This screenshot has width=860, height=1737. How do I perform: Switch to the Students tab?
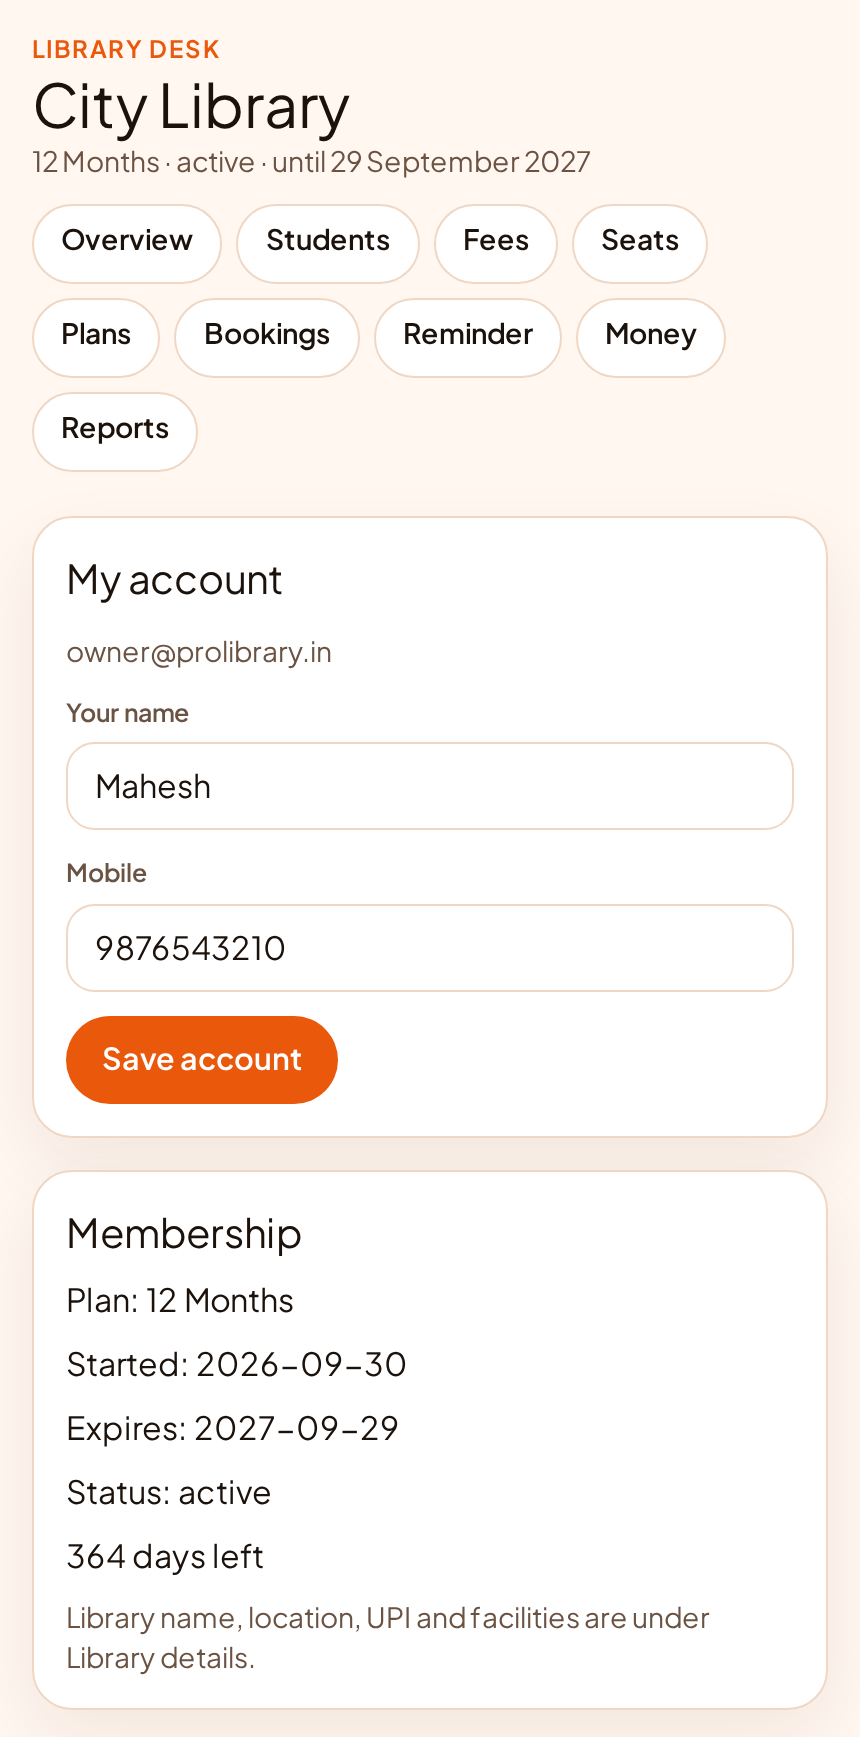coord(328,243)
